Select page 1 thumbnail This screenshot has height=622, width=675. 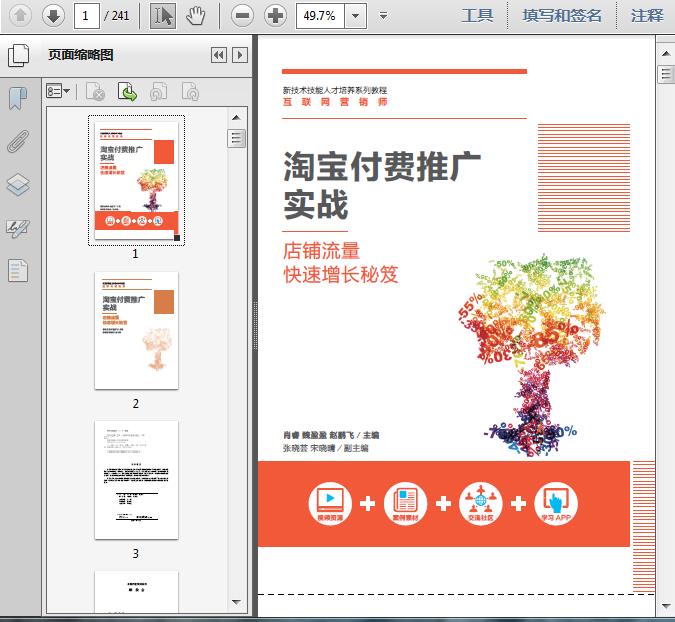pos(136,180)
